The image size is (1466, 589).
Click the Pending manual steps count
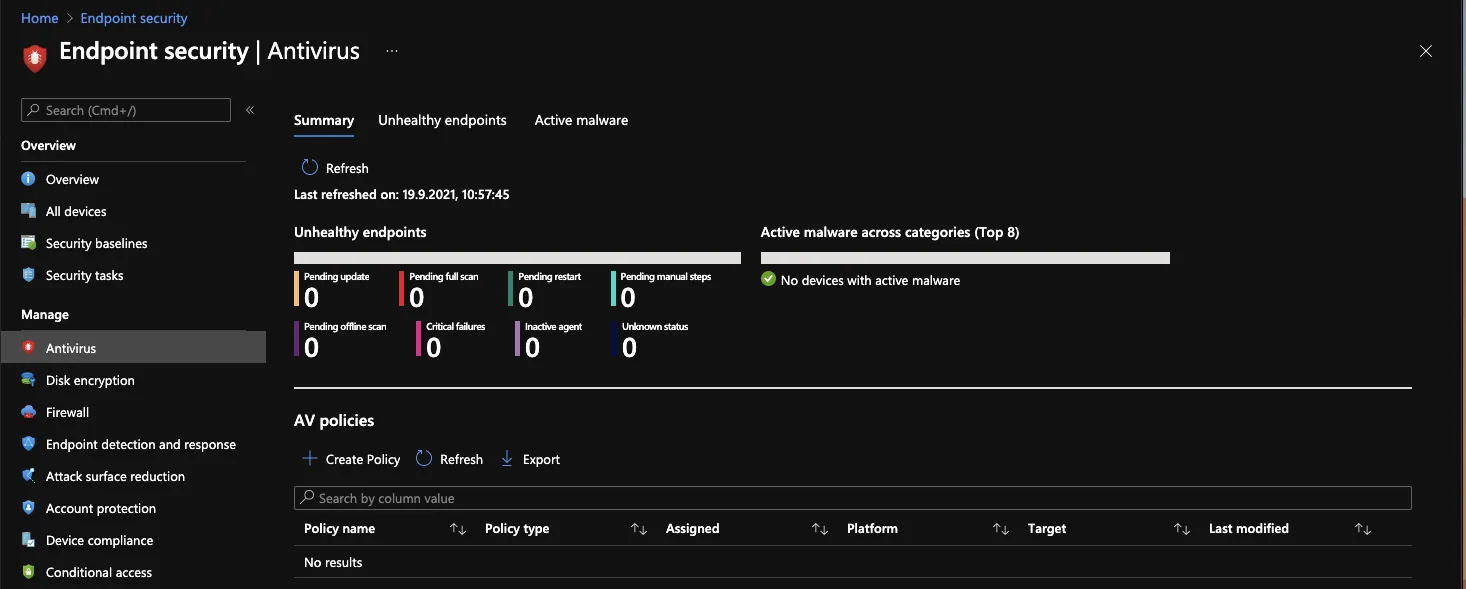pyautogui.click(x=628, y=298)
